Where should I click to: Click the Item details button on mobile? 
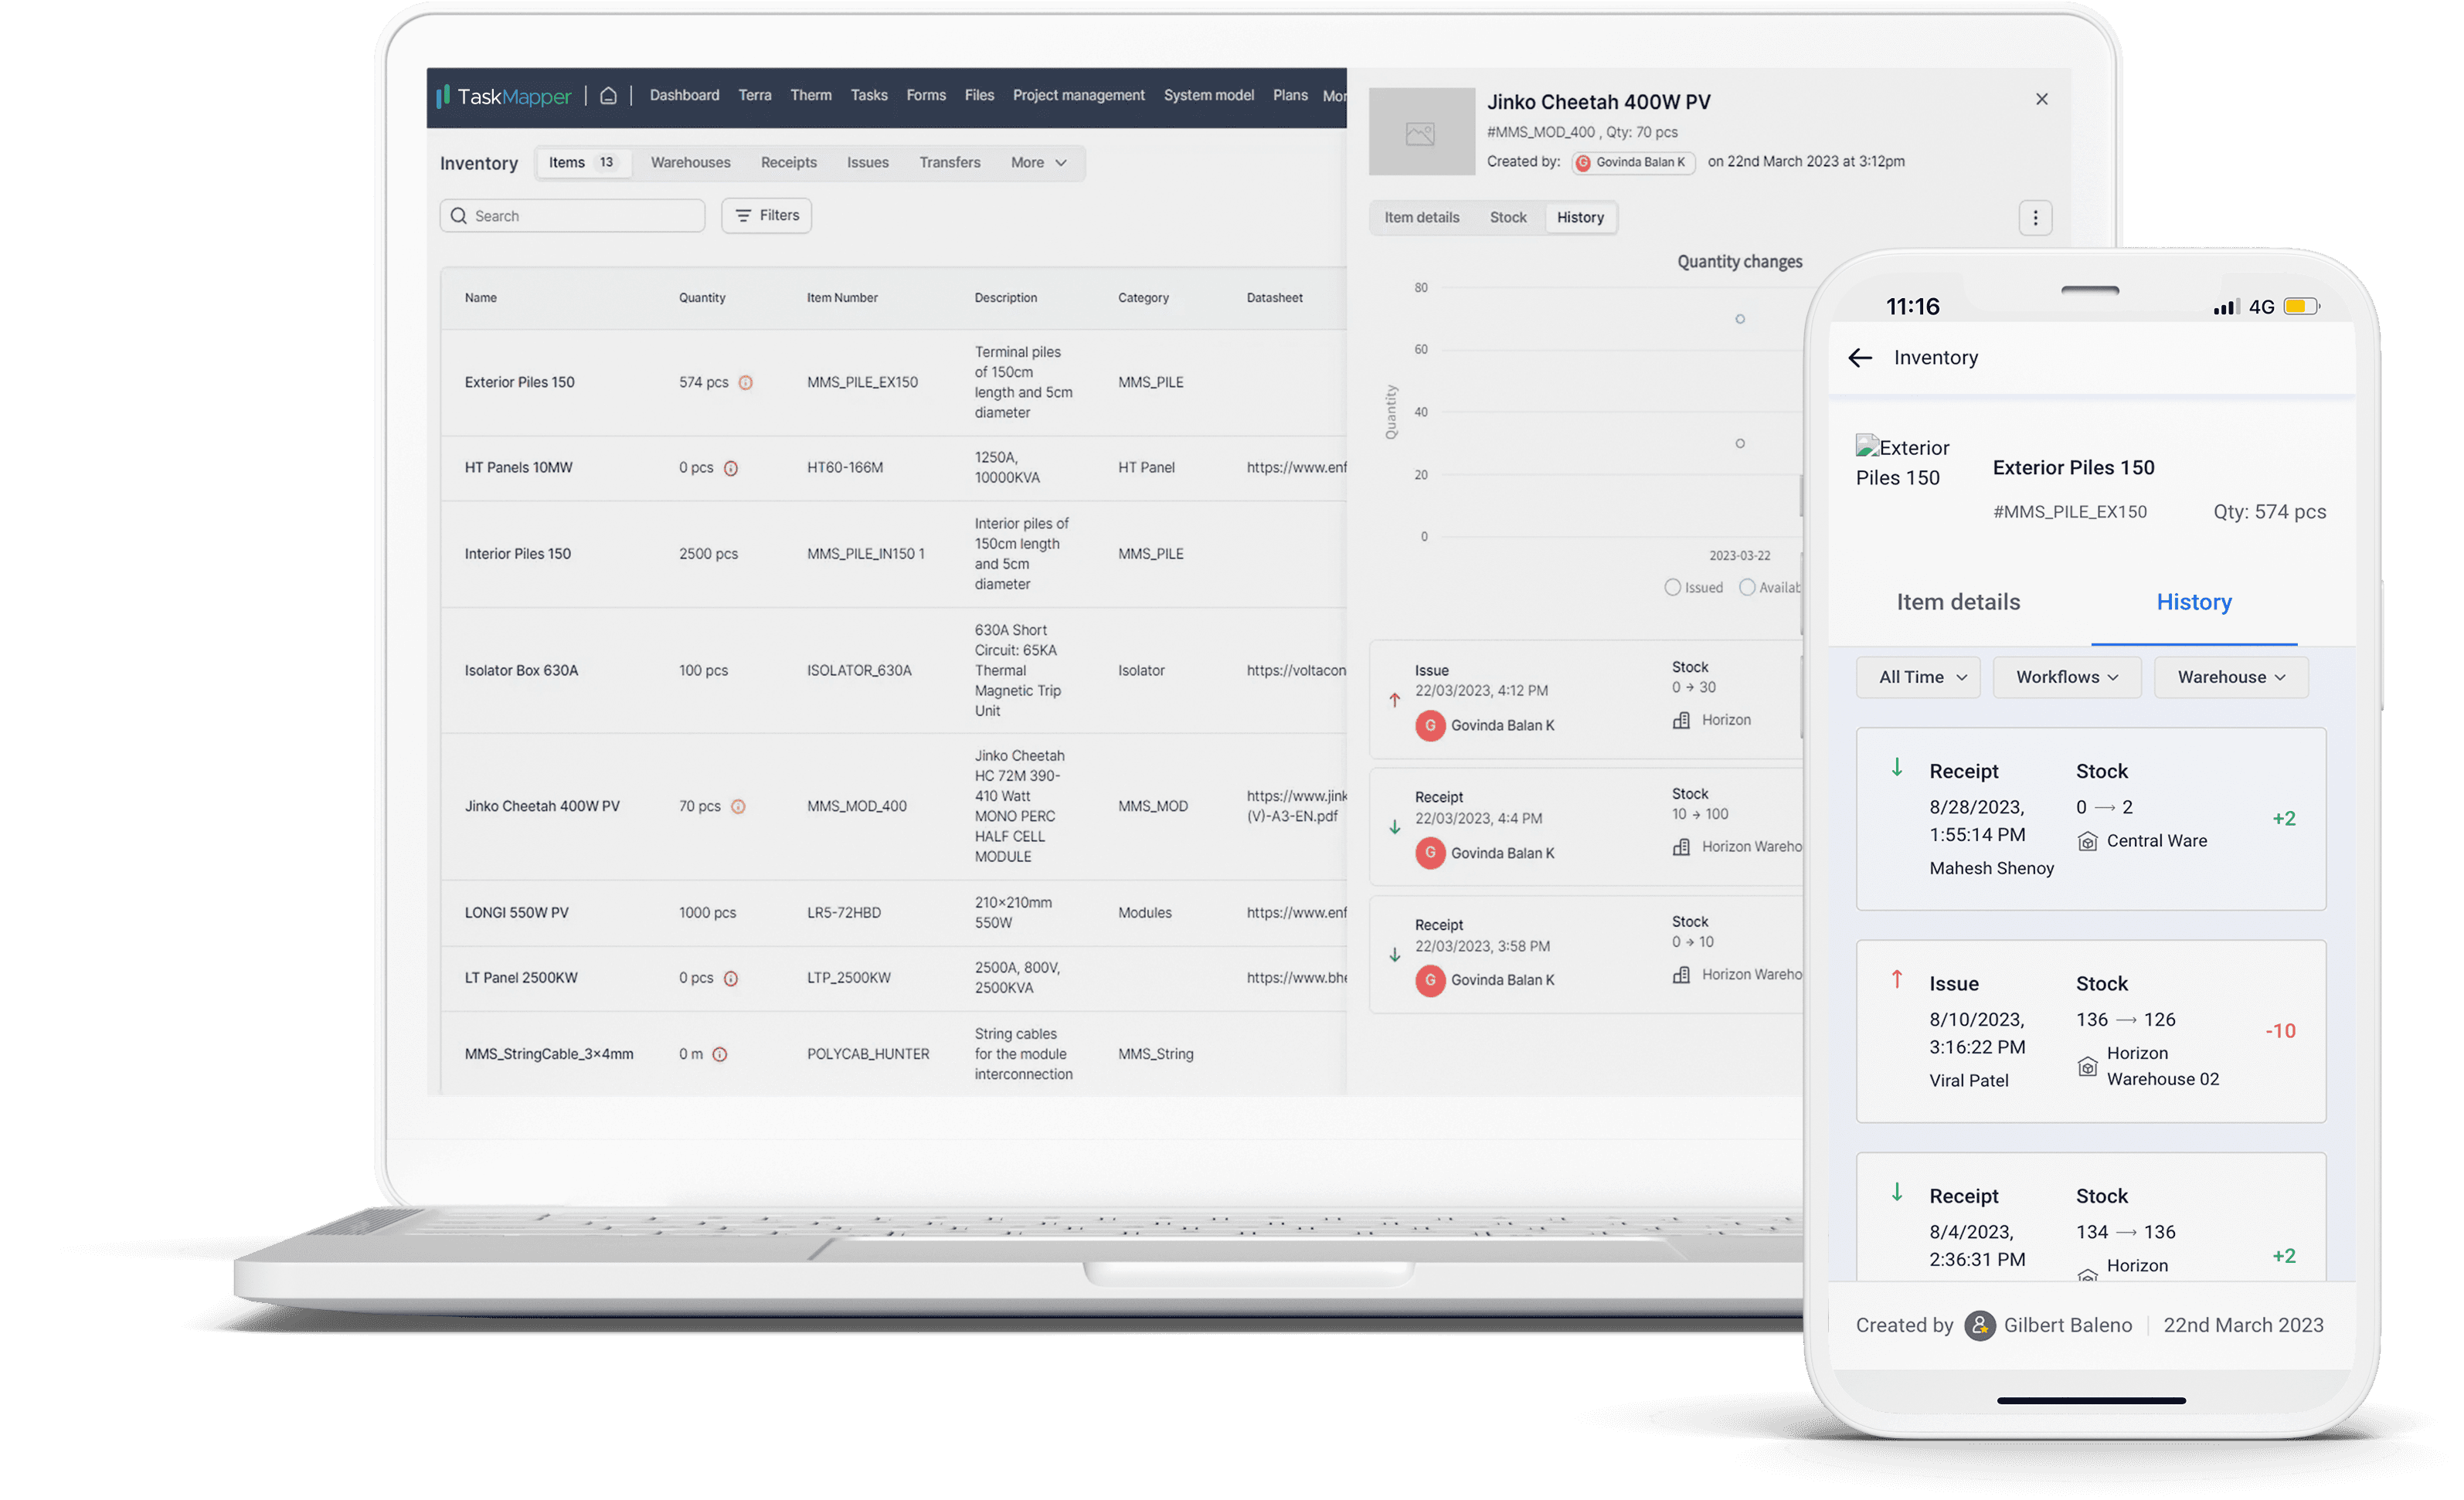1957,599
